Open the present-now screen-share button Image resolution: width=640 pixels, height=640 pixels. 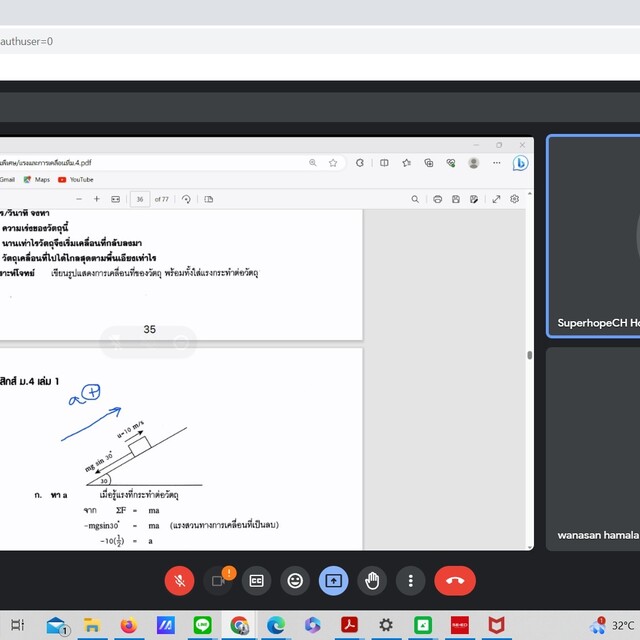tap(333, 580)
